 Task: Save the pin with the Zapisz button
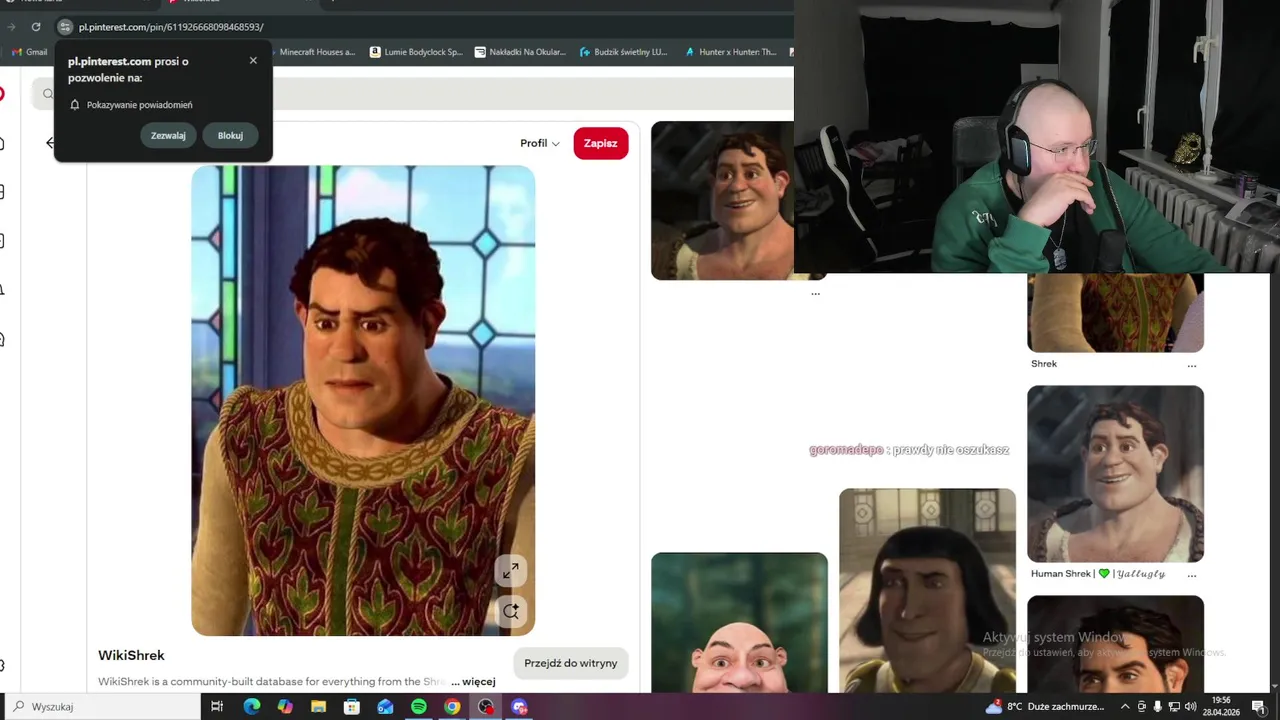coord(600,143)
